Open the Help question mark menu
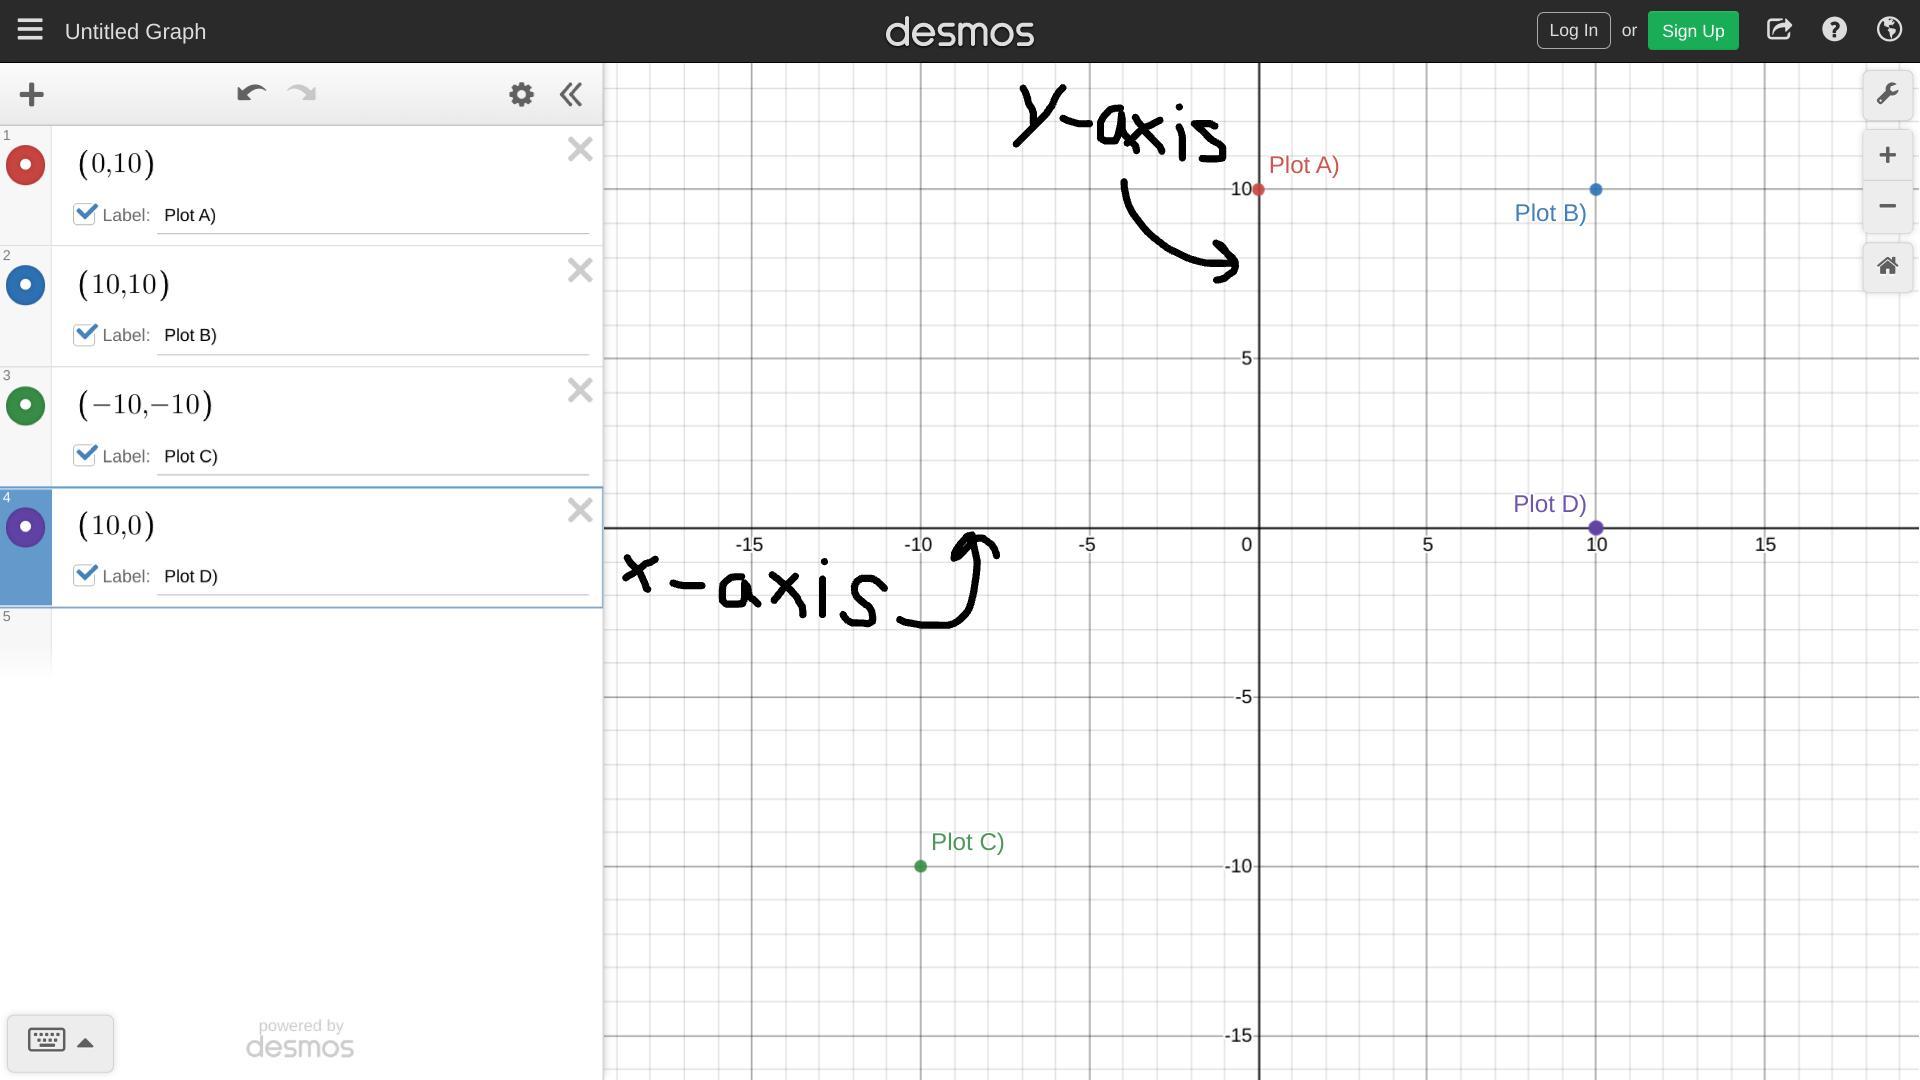The height and width of the screenshot is (1080, 1920). [x=1834, y=30]
